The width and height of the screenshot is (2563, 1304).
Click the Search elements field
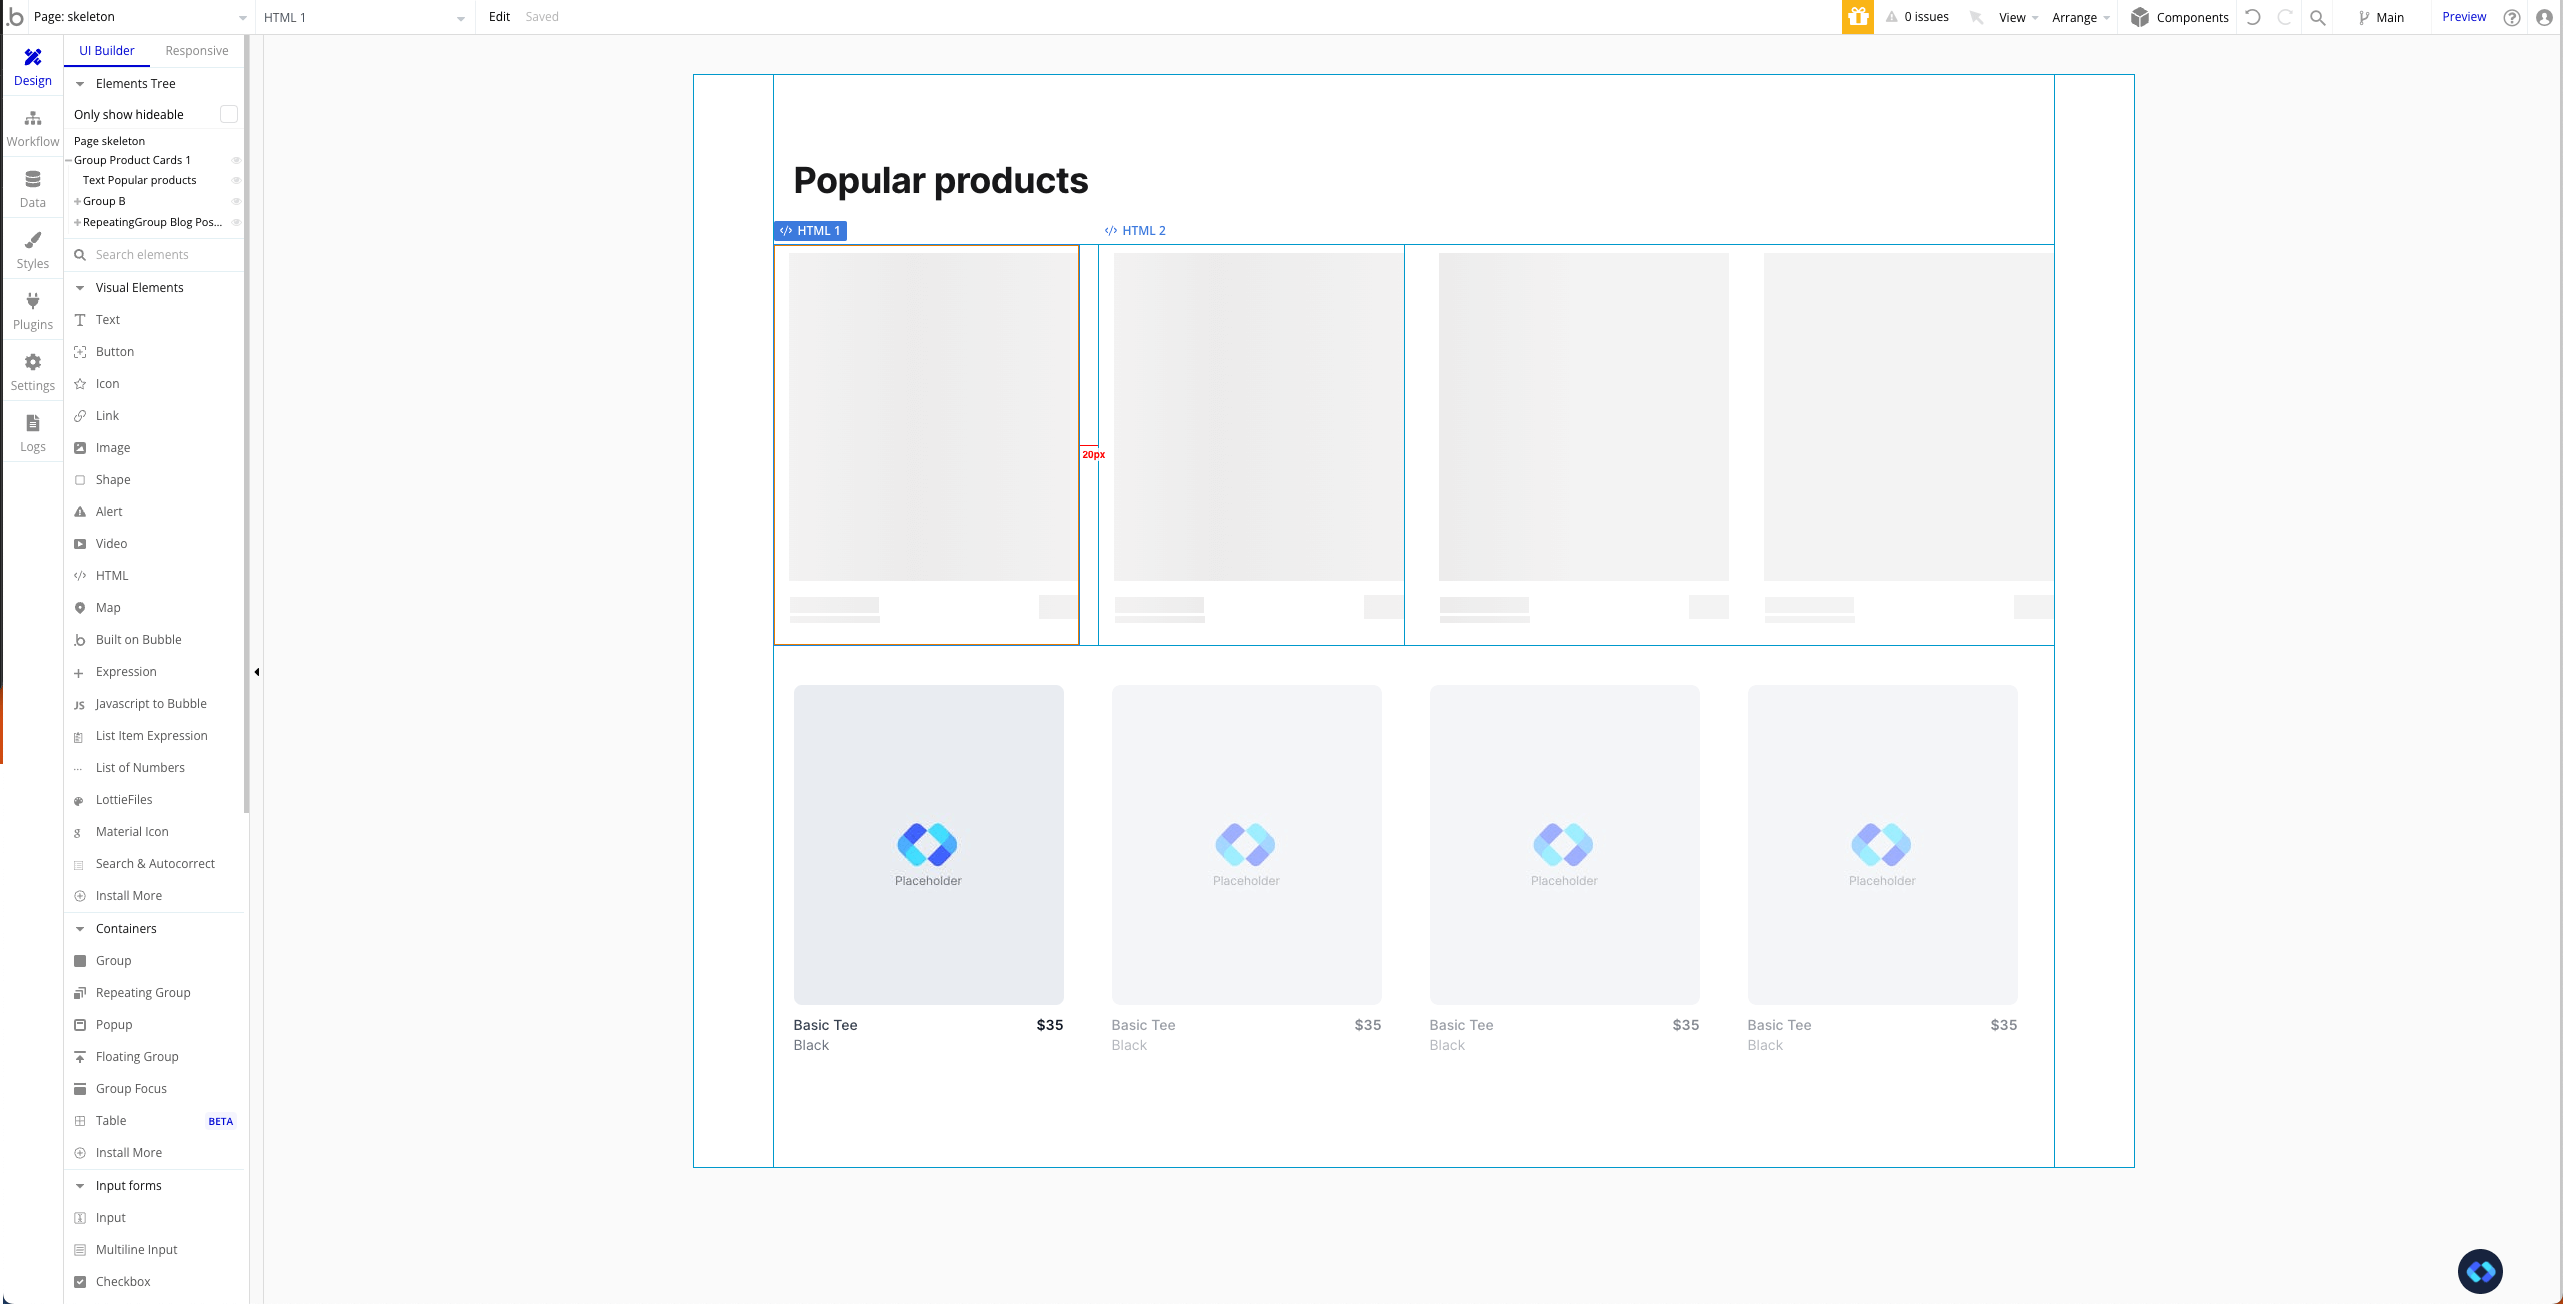[160, 255]
